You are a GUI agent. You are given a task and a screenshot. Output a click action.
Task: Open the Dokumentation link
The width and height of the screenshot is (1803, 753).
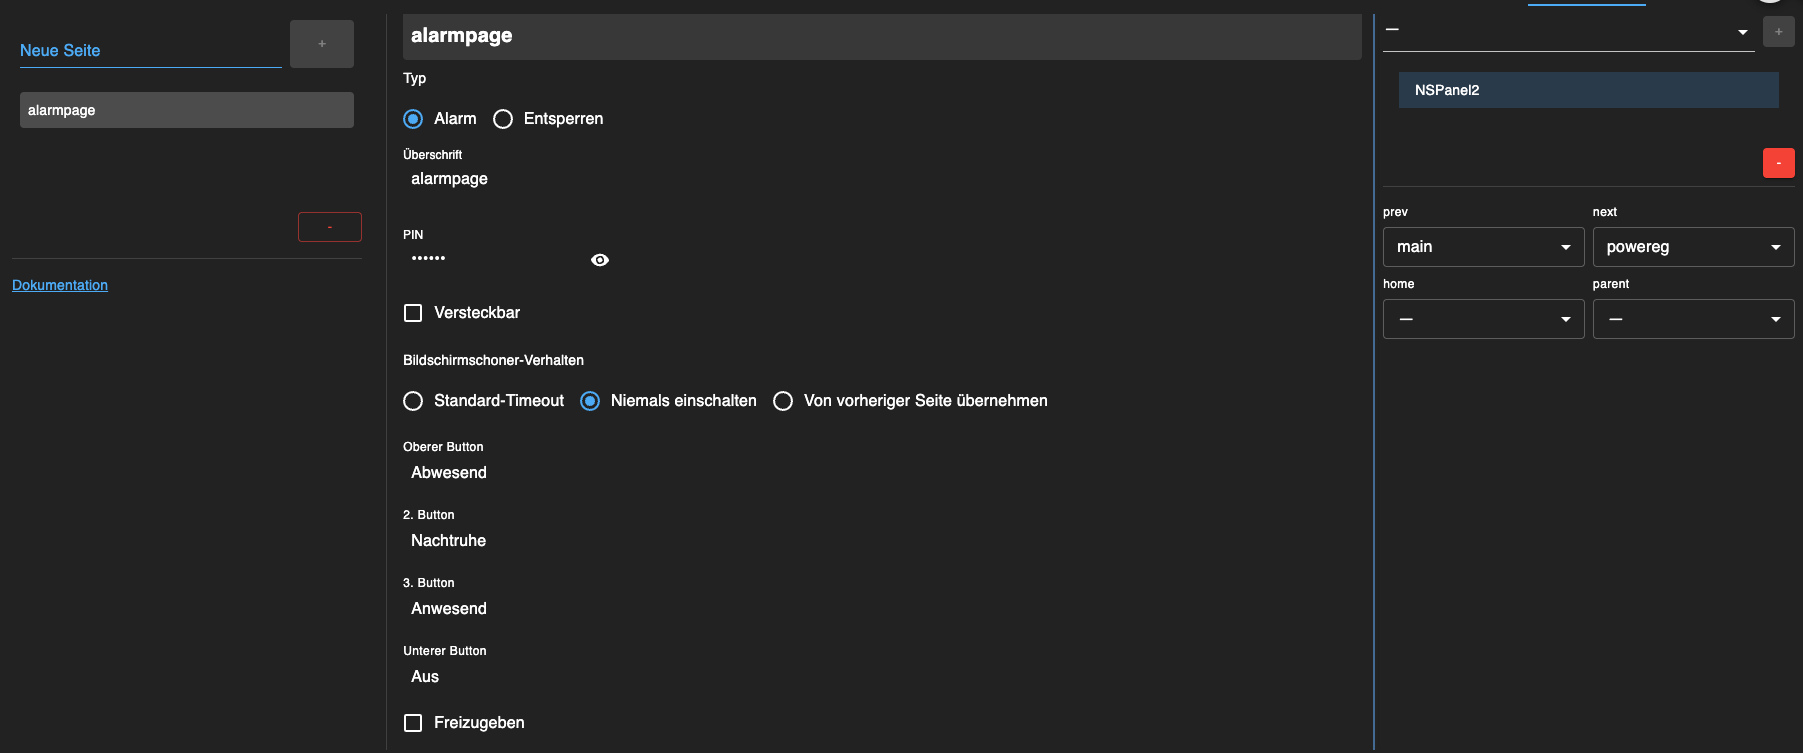coord(60,285)
